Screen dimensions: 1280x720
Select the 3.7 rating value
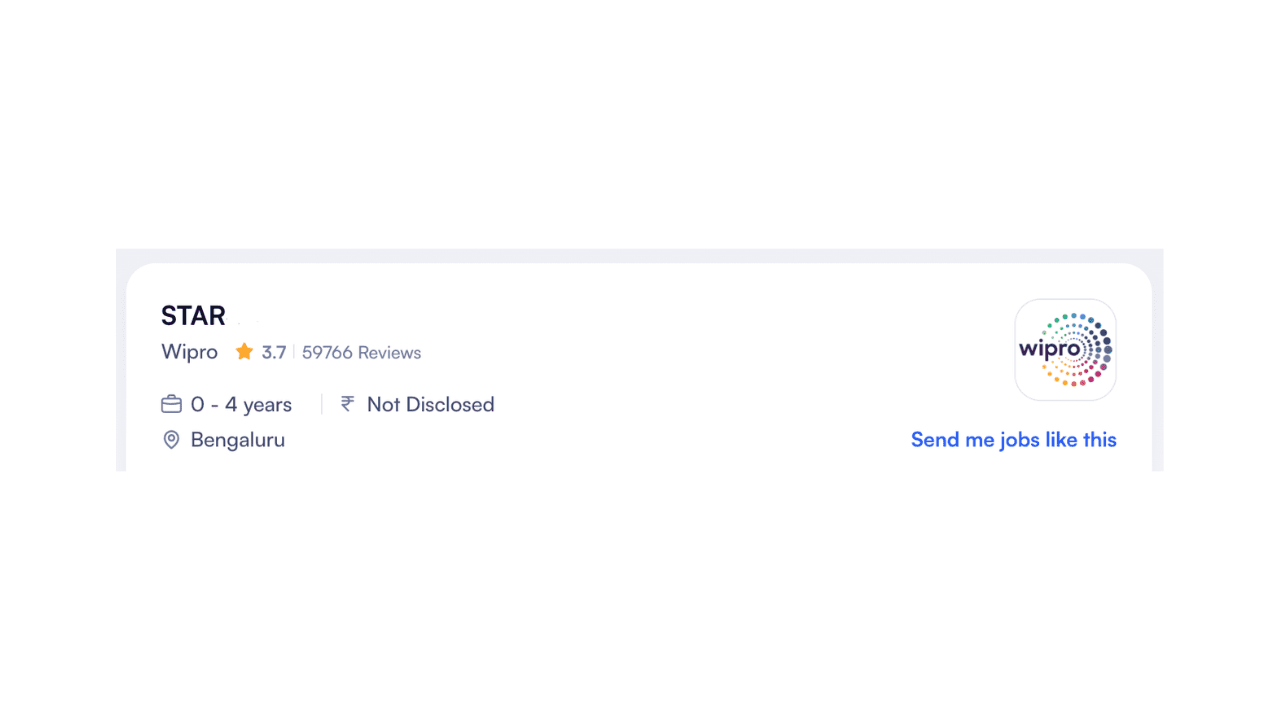click(274, 352)
